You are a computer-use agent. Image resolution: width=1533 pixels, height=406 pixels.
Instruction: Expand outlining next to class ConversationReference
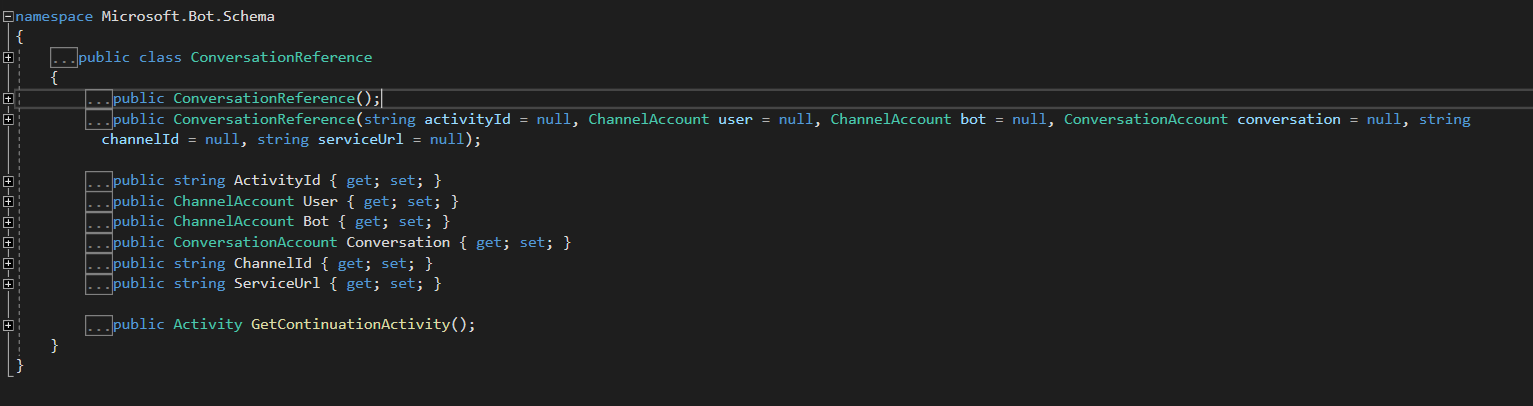[x=8, y=57]
